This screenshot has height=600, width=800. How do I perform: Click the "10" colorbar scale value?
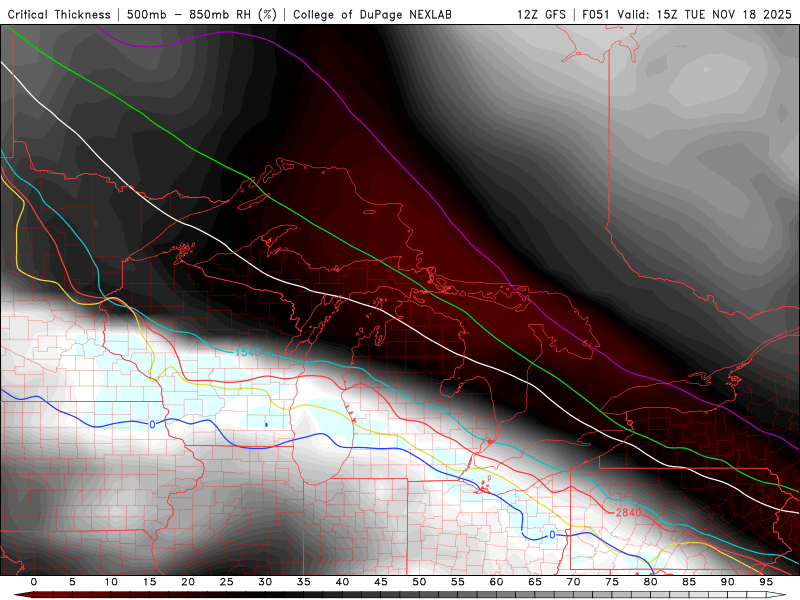[111, 582]
